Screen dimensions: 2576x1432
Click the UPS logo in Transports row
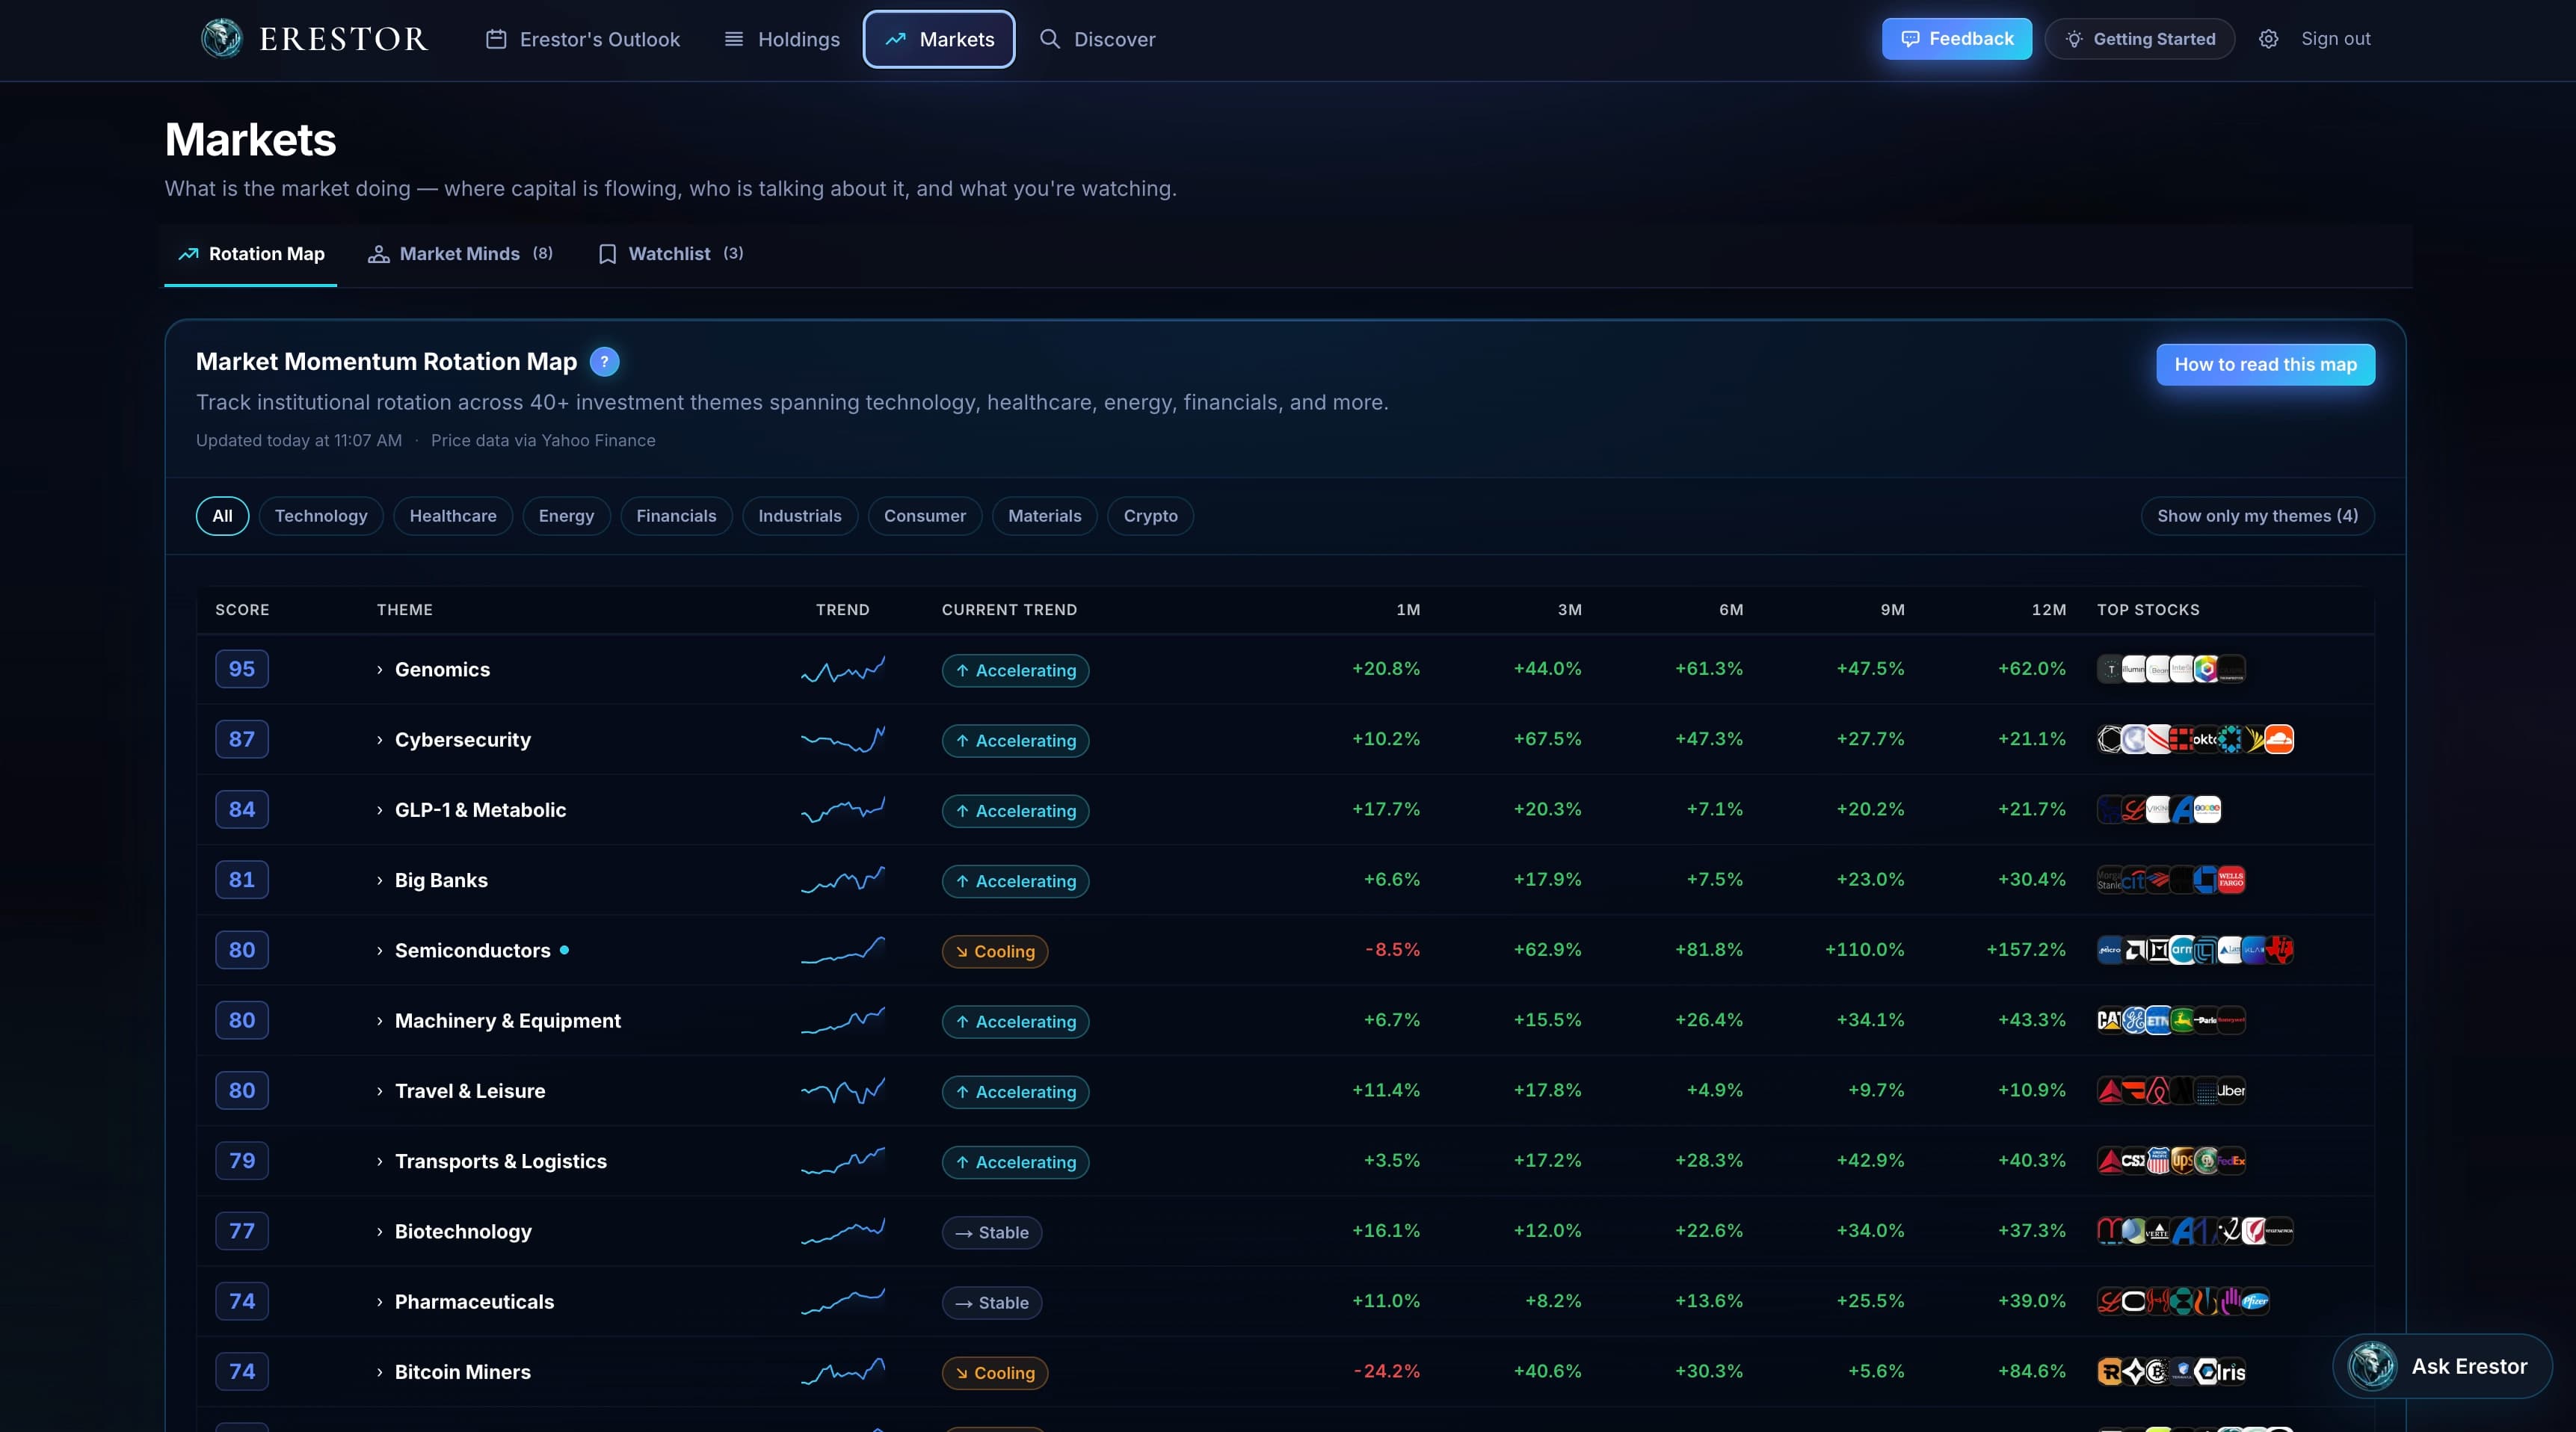(x=2182, y=1160)
